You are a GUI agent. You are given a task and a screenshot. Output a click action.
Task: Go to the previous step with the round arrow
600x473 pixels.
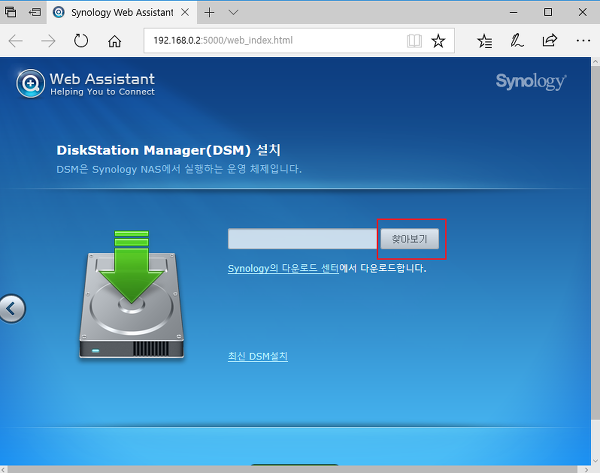11,308
